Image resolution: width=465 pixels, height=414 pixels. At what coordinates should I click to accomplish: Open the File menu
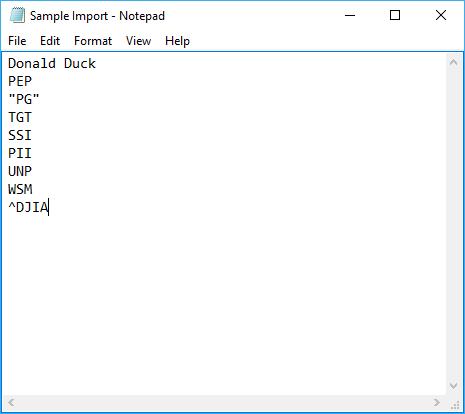point(17,41)
